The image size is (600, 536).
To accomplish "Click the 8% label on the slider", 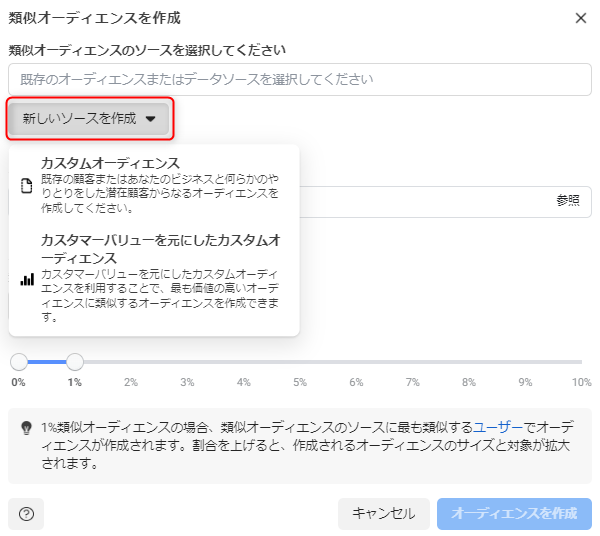I will pos(469,382).
